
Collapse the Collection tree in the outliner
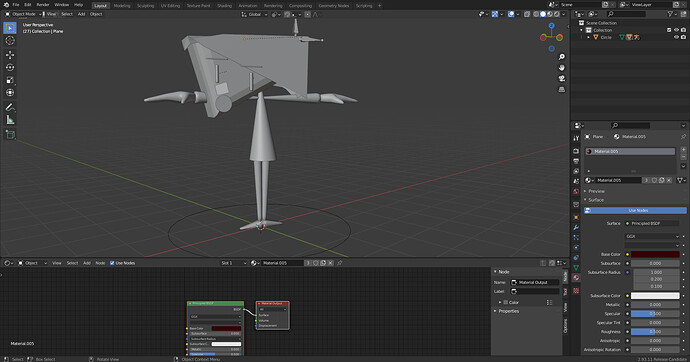tap(581, 30)
